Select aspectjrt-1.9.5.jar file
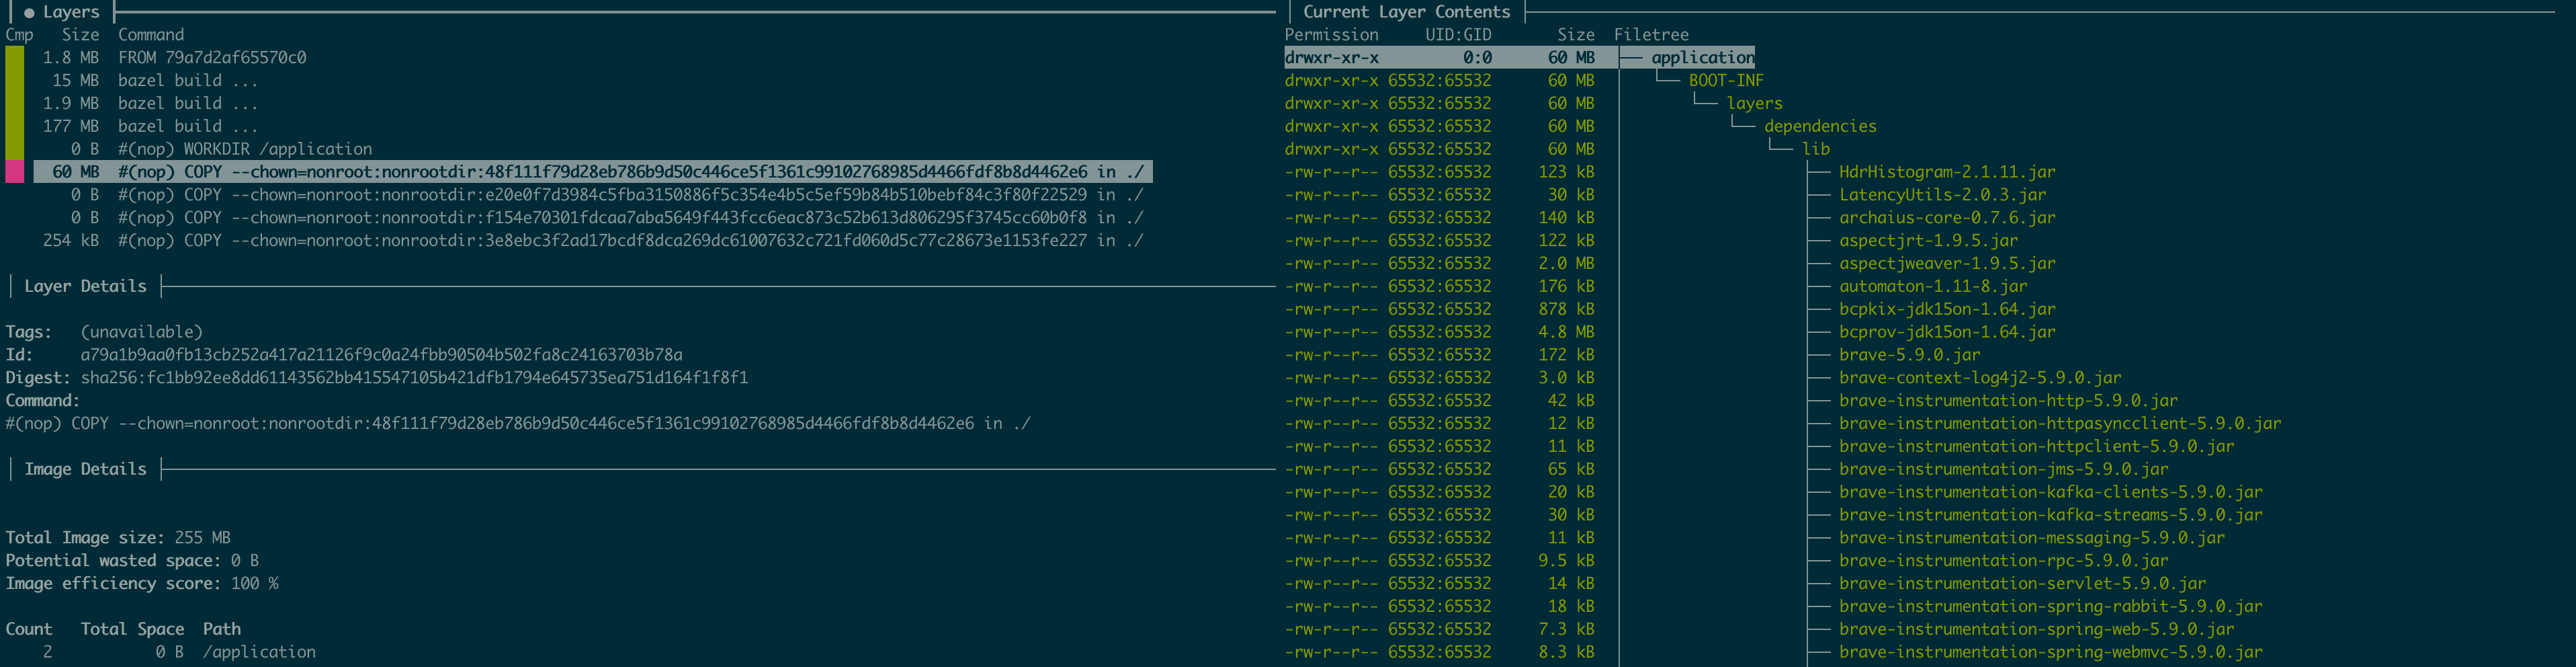Viewport: 2576px width, 667px height. pyautogui.click(x=1928, y=241)
